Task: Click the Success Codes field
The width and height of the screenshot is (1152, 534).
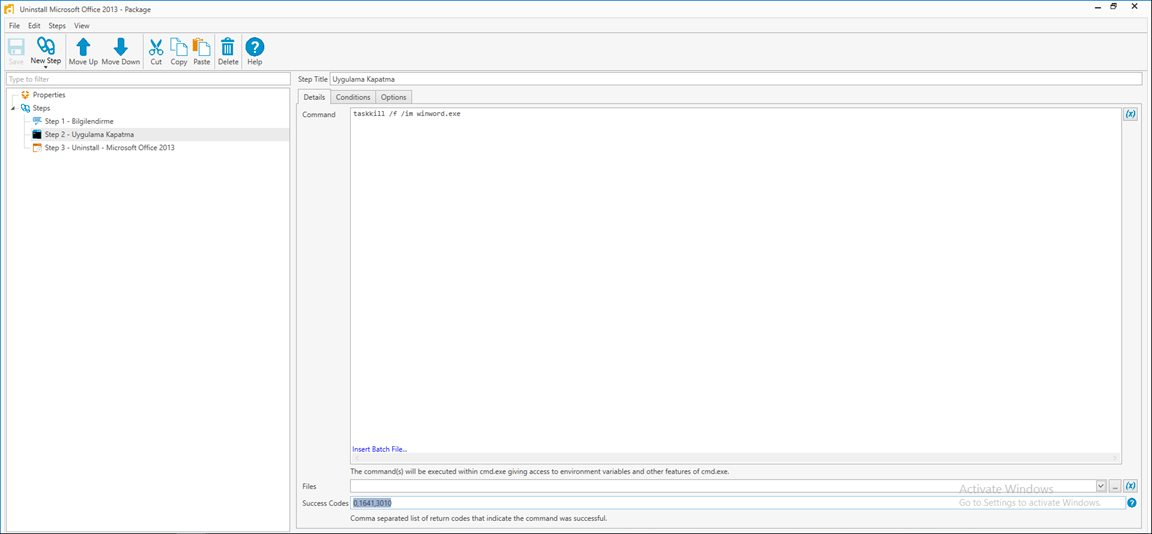Action: pyautogui.click(x=738, y=503)
